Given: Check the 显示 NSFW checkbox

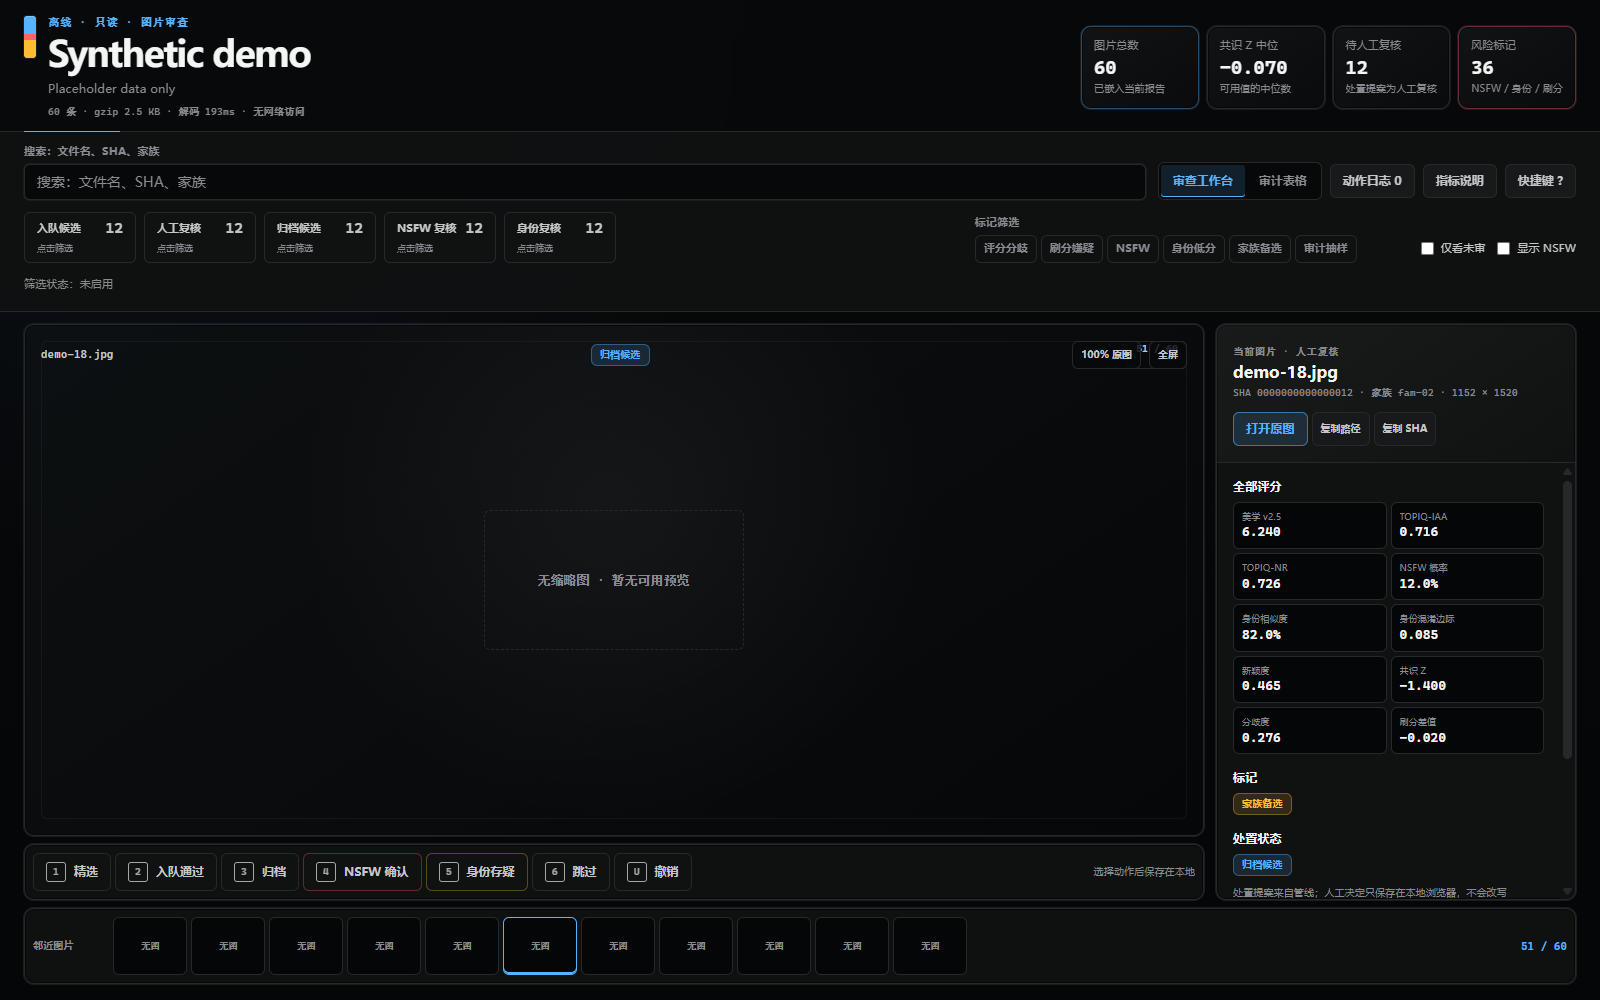Looking at the screenshot, I should point(1504,249).
